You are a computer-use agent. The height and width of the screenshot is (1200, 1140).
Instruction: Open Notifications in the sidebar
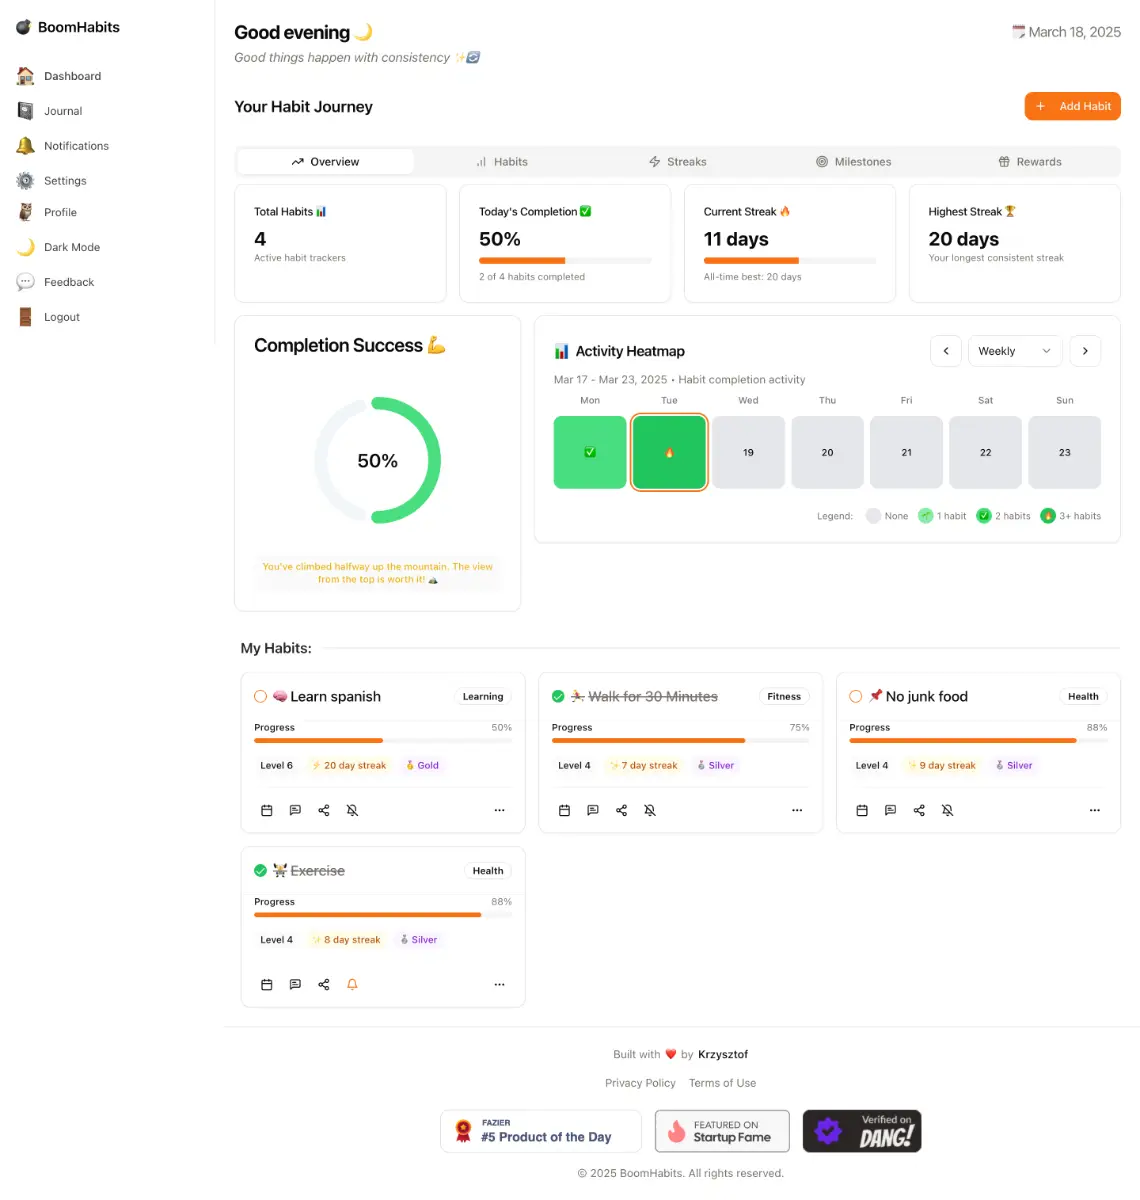pyautogui.click(x=76, y=146)
